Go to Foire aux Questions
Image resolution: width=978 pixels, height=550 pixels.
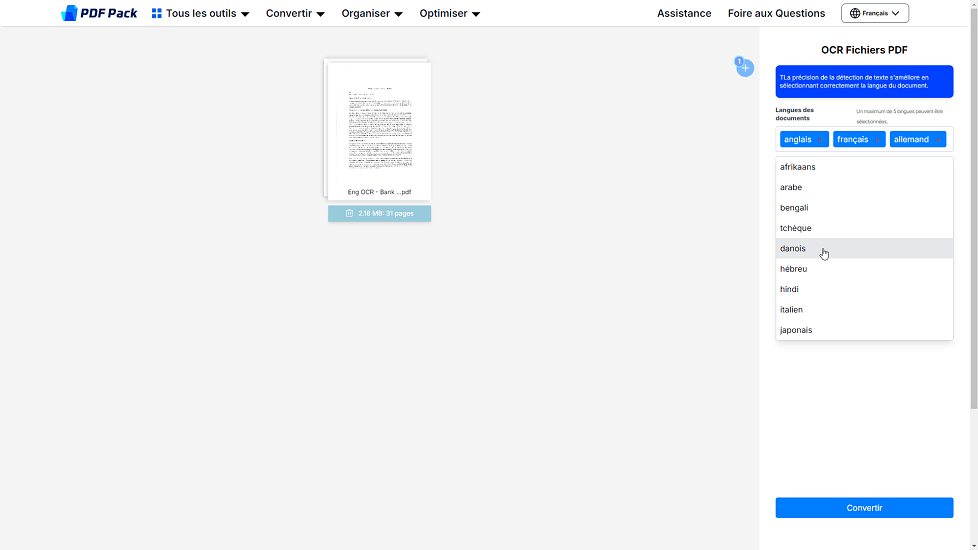pos(776,13)
